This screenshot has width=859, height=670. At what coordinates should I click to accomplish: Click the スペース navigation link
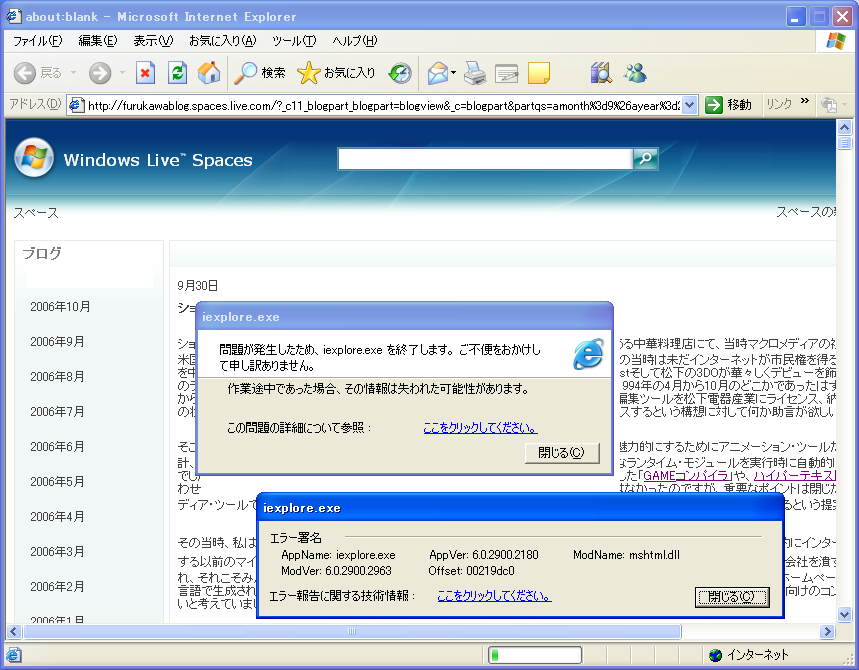point(36,213)
